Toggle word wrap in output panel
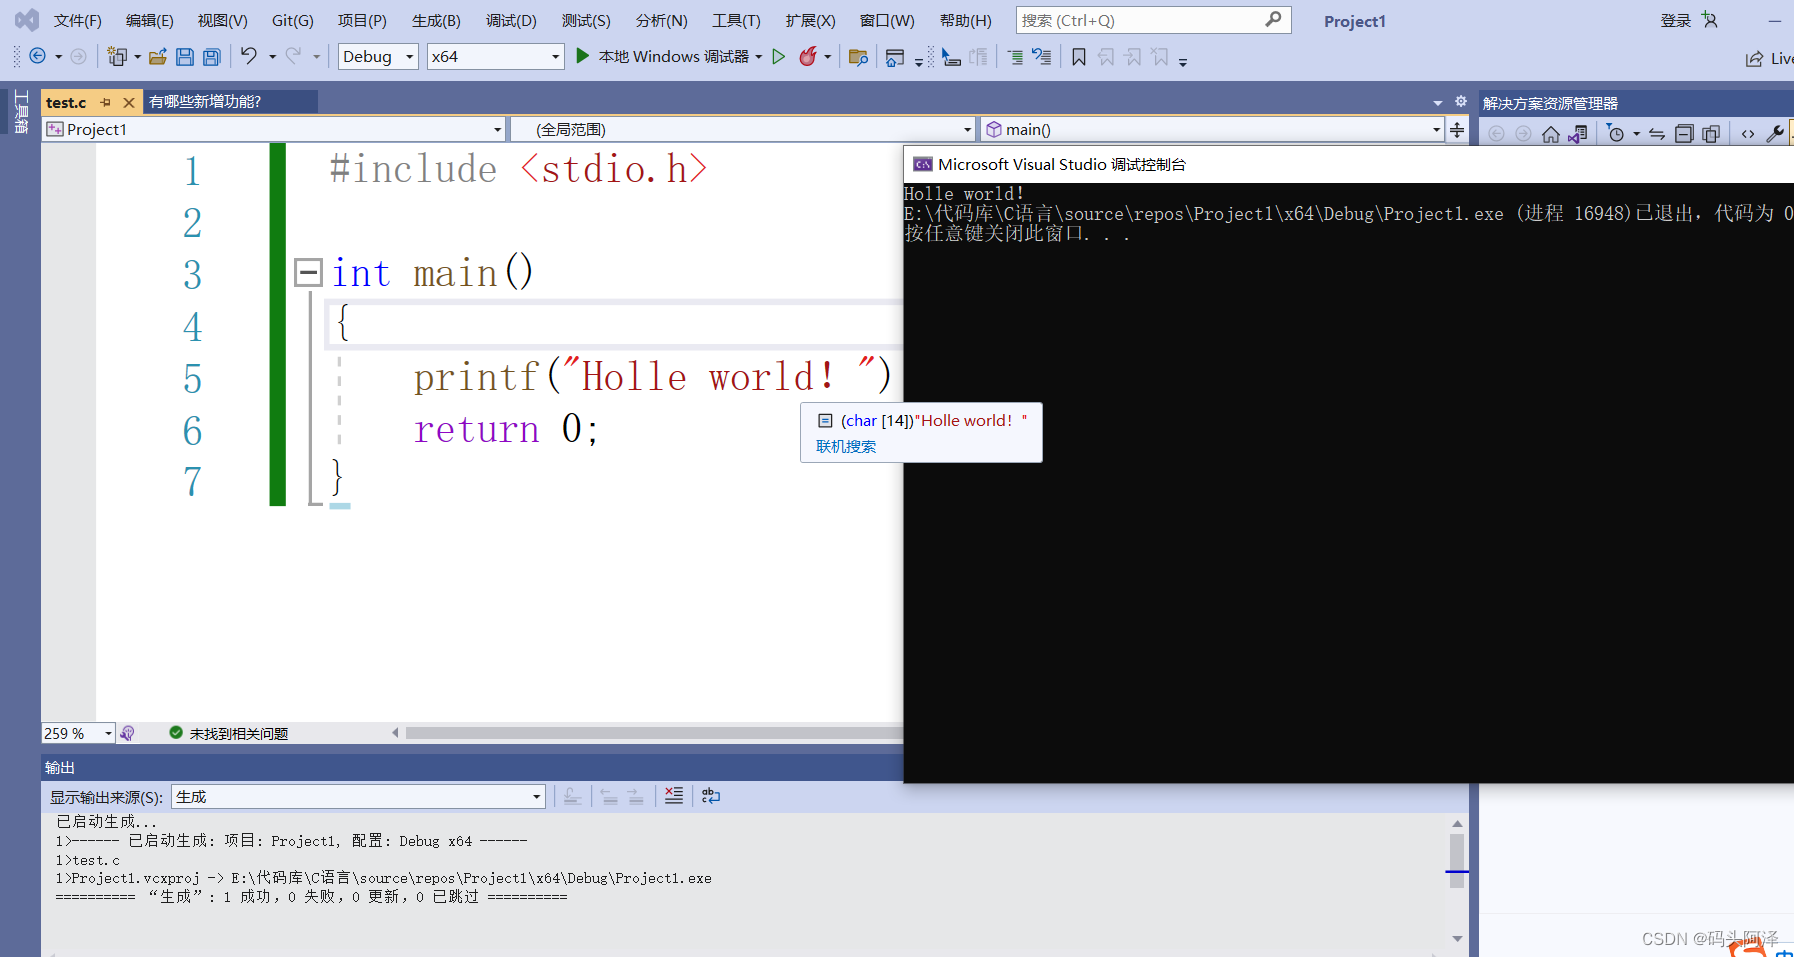 (711, 796)
